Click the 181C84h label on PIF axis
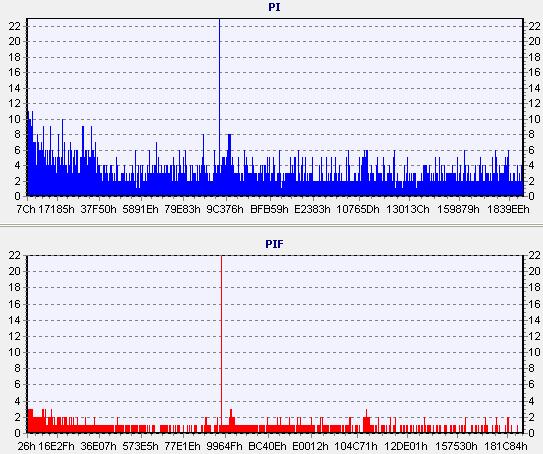 pyautogui.click(x=507, y=446)
